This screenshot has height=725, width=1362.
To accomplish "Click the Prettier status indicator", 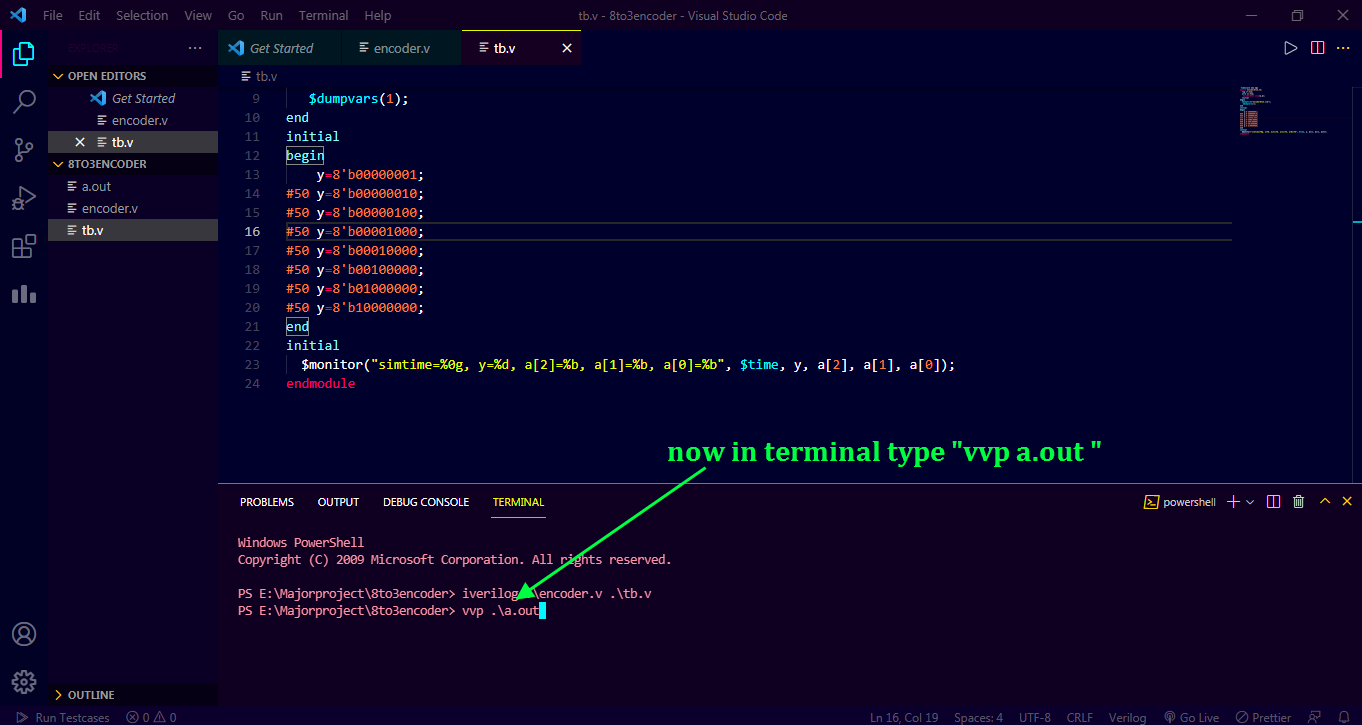I will click(1263, 717).
